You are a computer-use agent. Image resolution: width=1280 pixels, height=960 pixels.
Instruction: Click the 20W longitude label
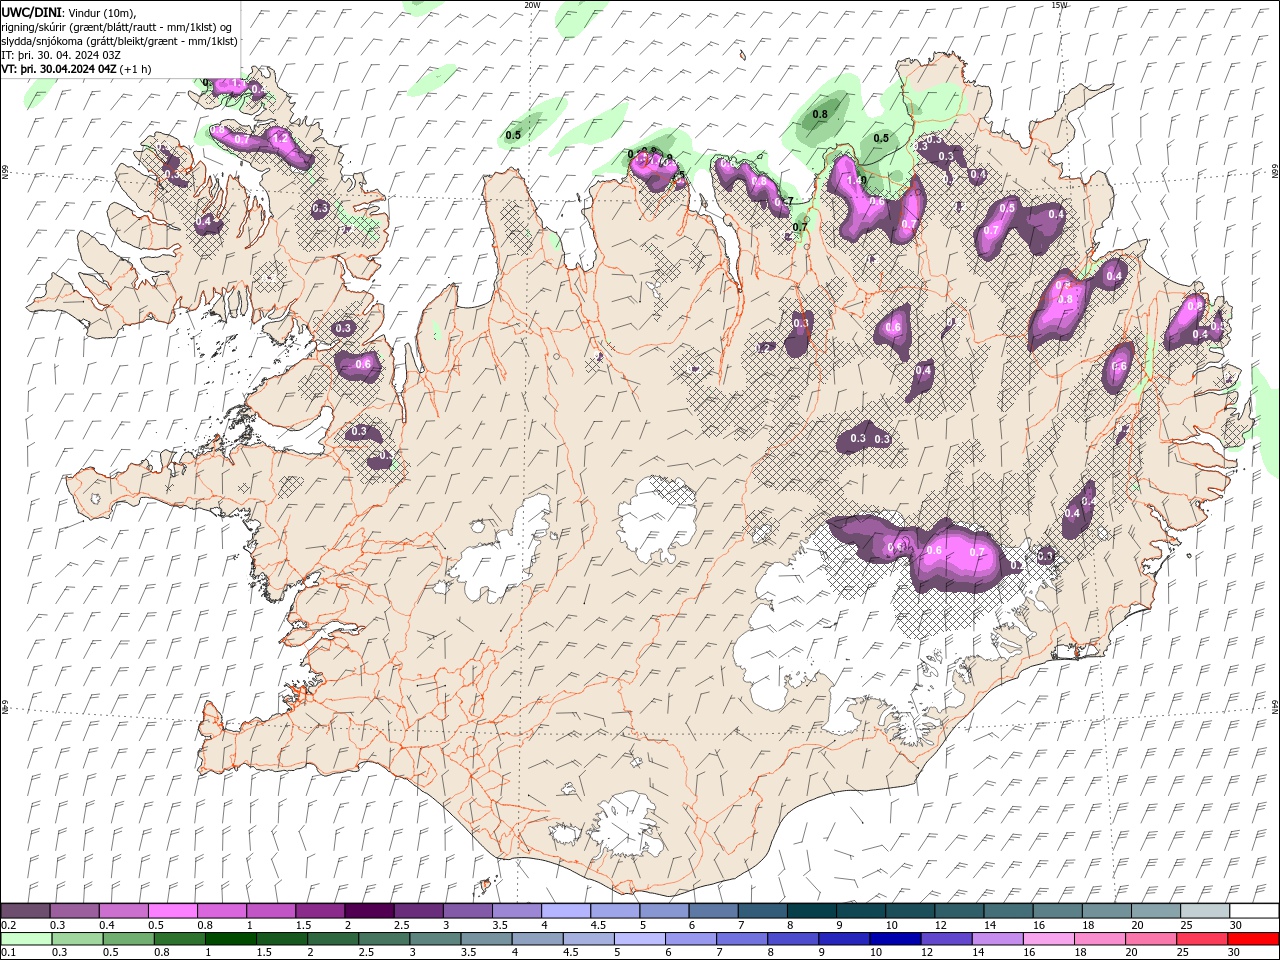(x=532, y=5)
